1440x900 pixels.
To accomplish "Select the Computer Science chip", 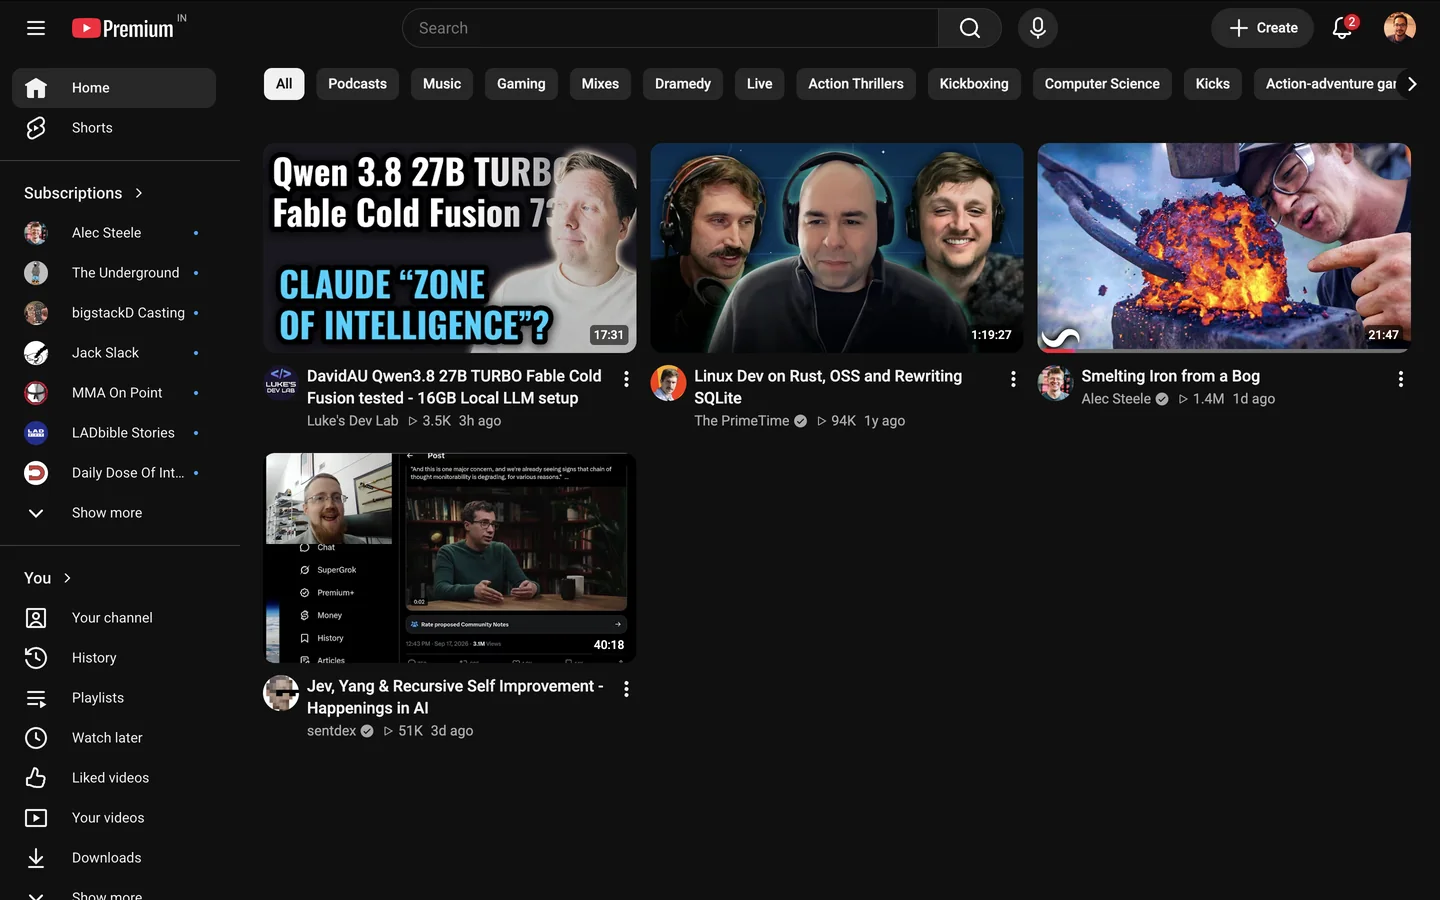I will pyautogui.click(x=1102, y=84).
